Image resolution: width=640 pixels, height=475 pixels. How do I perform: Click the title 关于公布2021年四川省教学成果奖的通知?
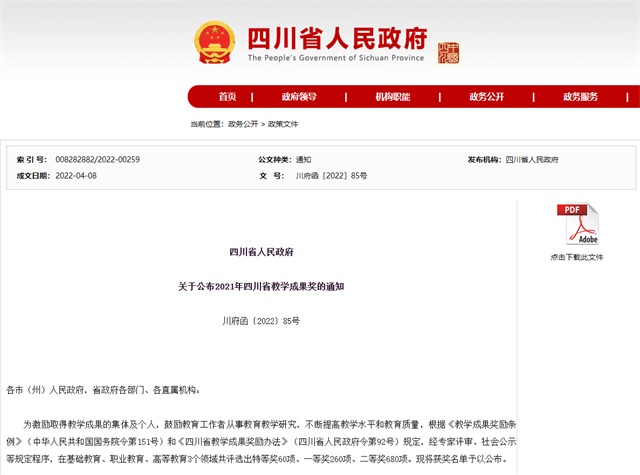(261, 286)
